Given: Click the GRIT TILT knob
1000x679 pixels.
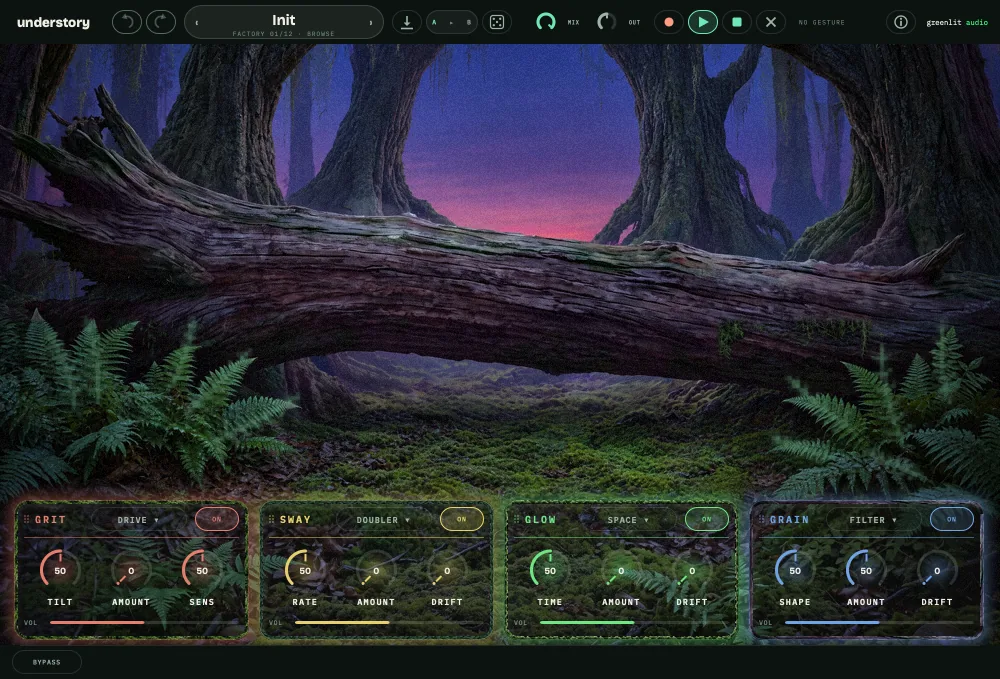Looking at the screenshot, I should point(60,569).
